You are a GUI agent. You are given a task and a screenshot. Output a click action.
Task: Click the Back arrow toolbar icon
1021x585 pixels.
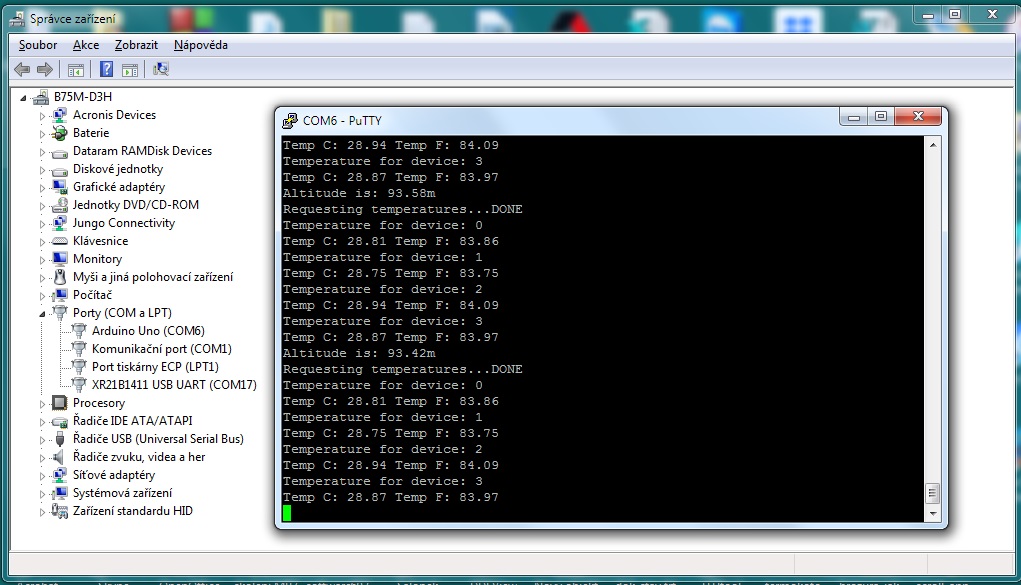point(22,70)
